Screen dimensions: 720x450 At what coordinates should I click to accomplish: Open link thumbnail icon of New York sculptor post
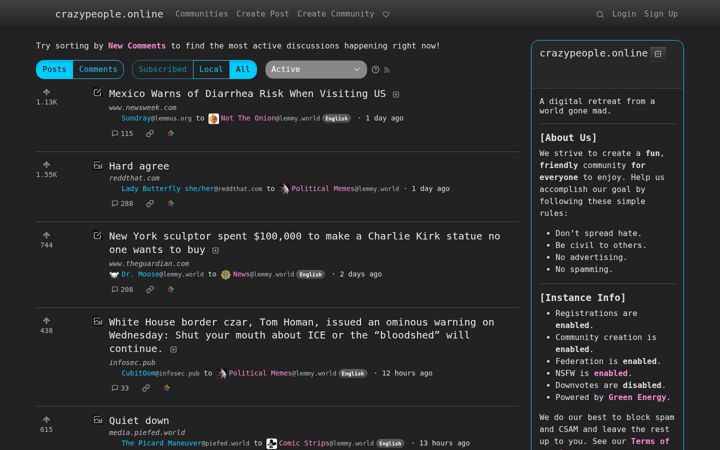[97, 235]
